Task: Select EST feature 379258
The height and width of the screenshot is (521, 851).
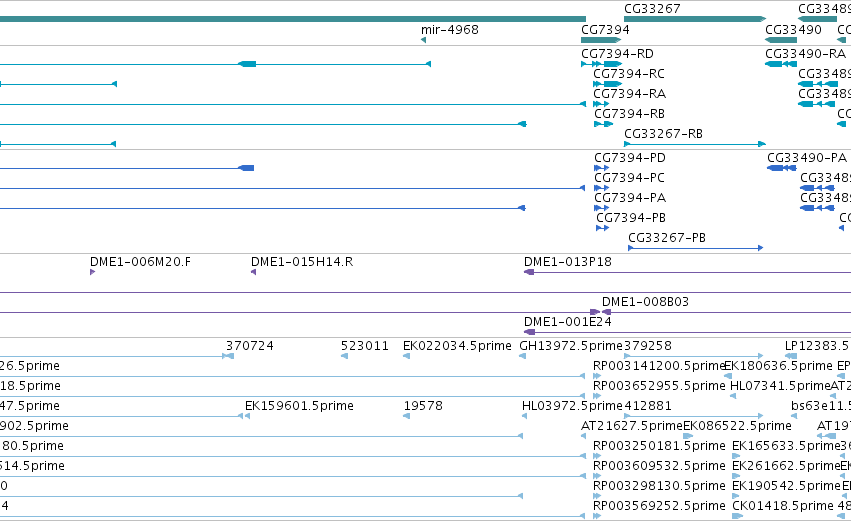Action: [648, 346]
